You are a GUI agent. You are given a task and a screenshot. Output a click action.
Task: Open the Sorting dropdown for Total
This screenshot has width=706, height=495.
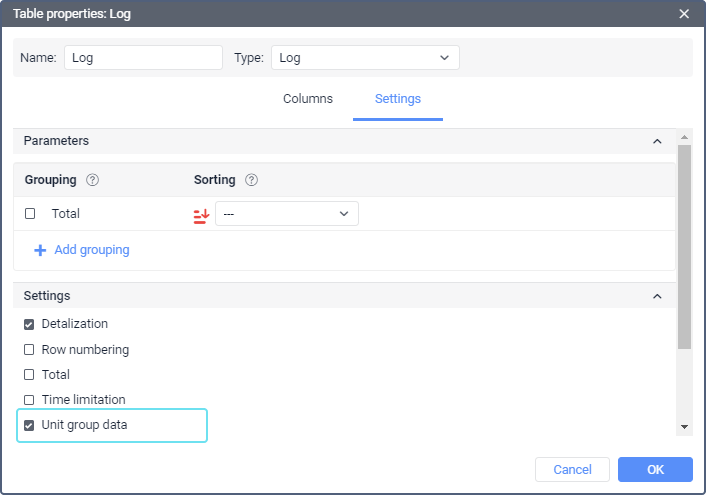(x=287, y=214)
